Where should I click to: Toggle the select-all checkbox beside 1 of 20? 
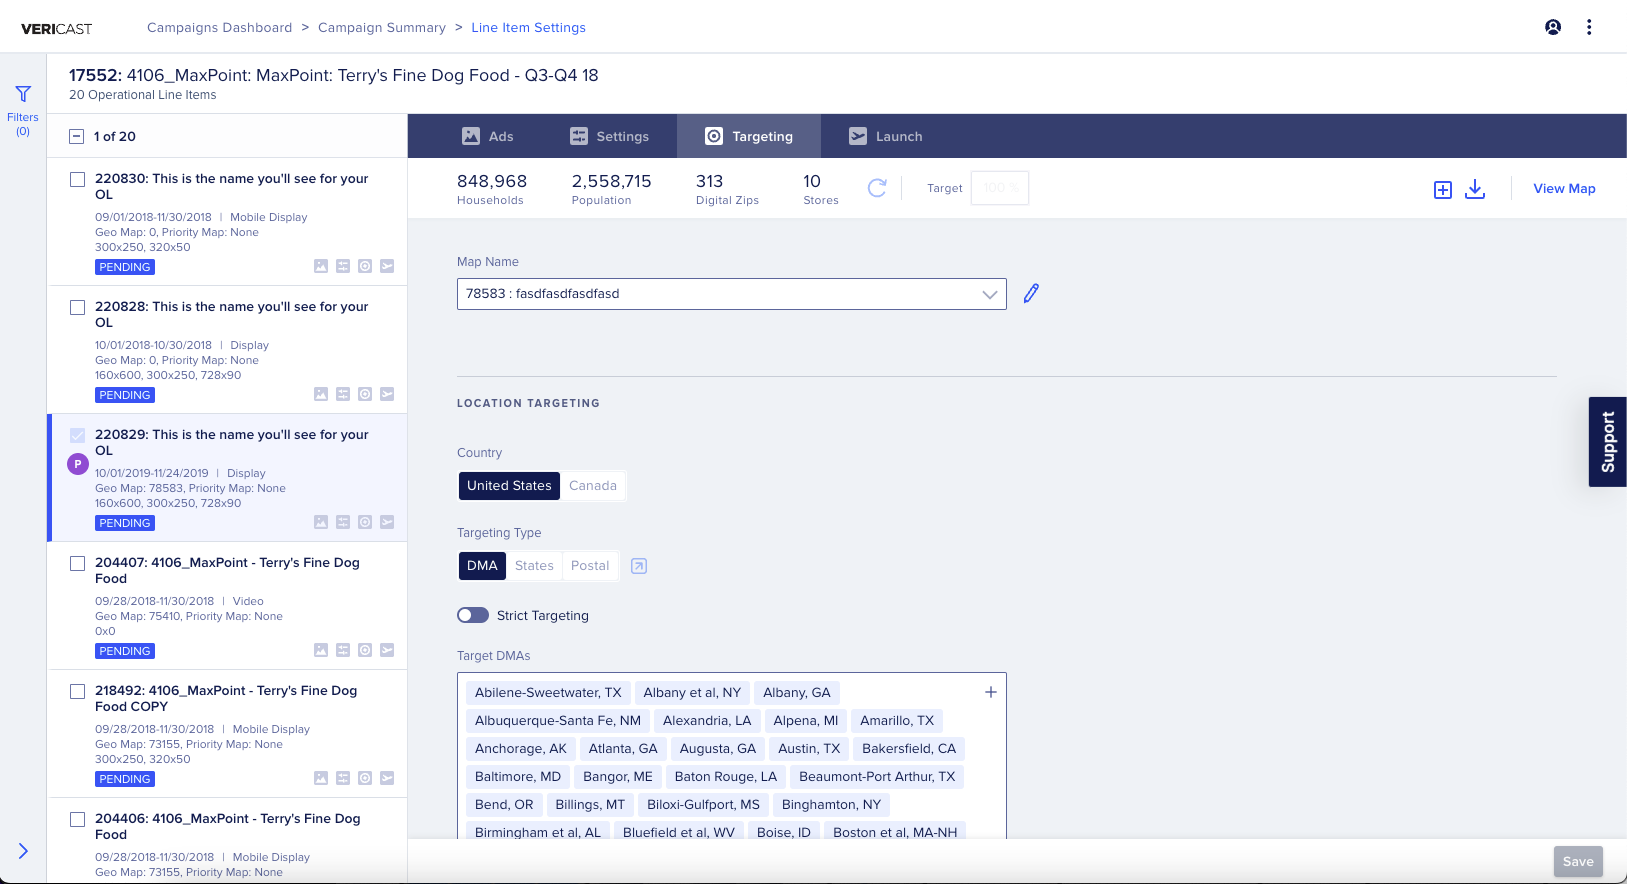pos(76,136)
